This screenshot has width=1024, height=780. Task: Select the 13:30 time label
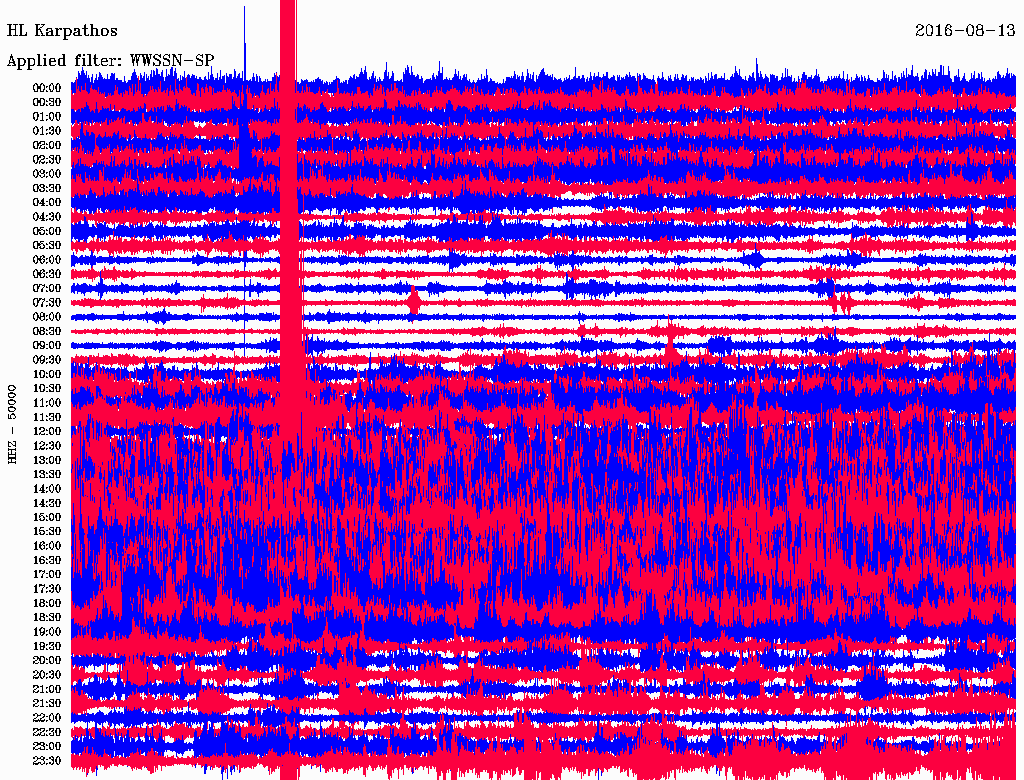47,474
